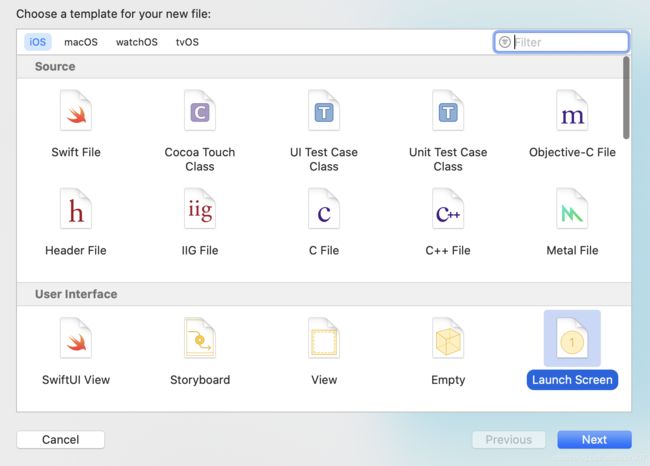This screenshot has height=466, width=650.
Task: Choose the View template icon
Action: click(x=324, y=338)
